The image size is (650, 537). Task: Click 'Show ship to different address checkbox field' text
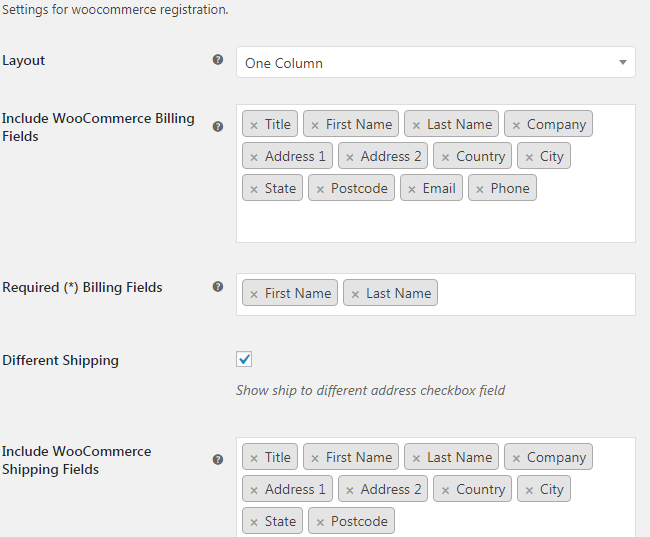click(x=370, y=390)
